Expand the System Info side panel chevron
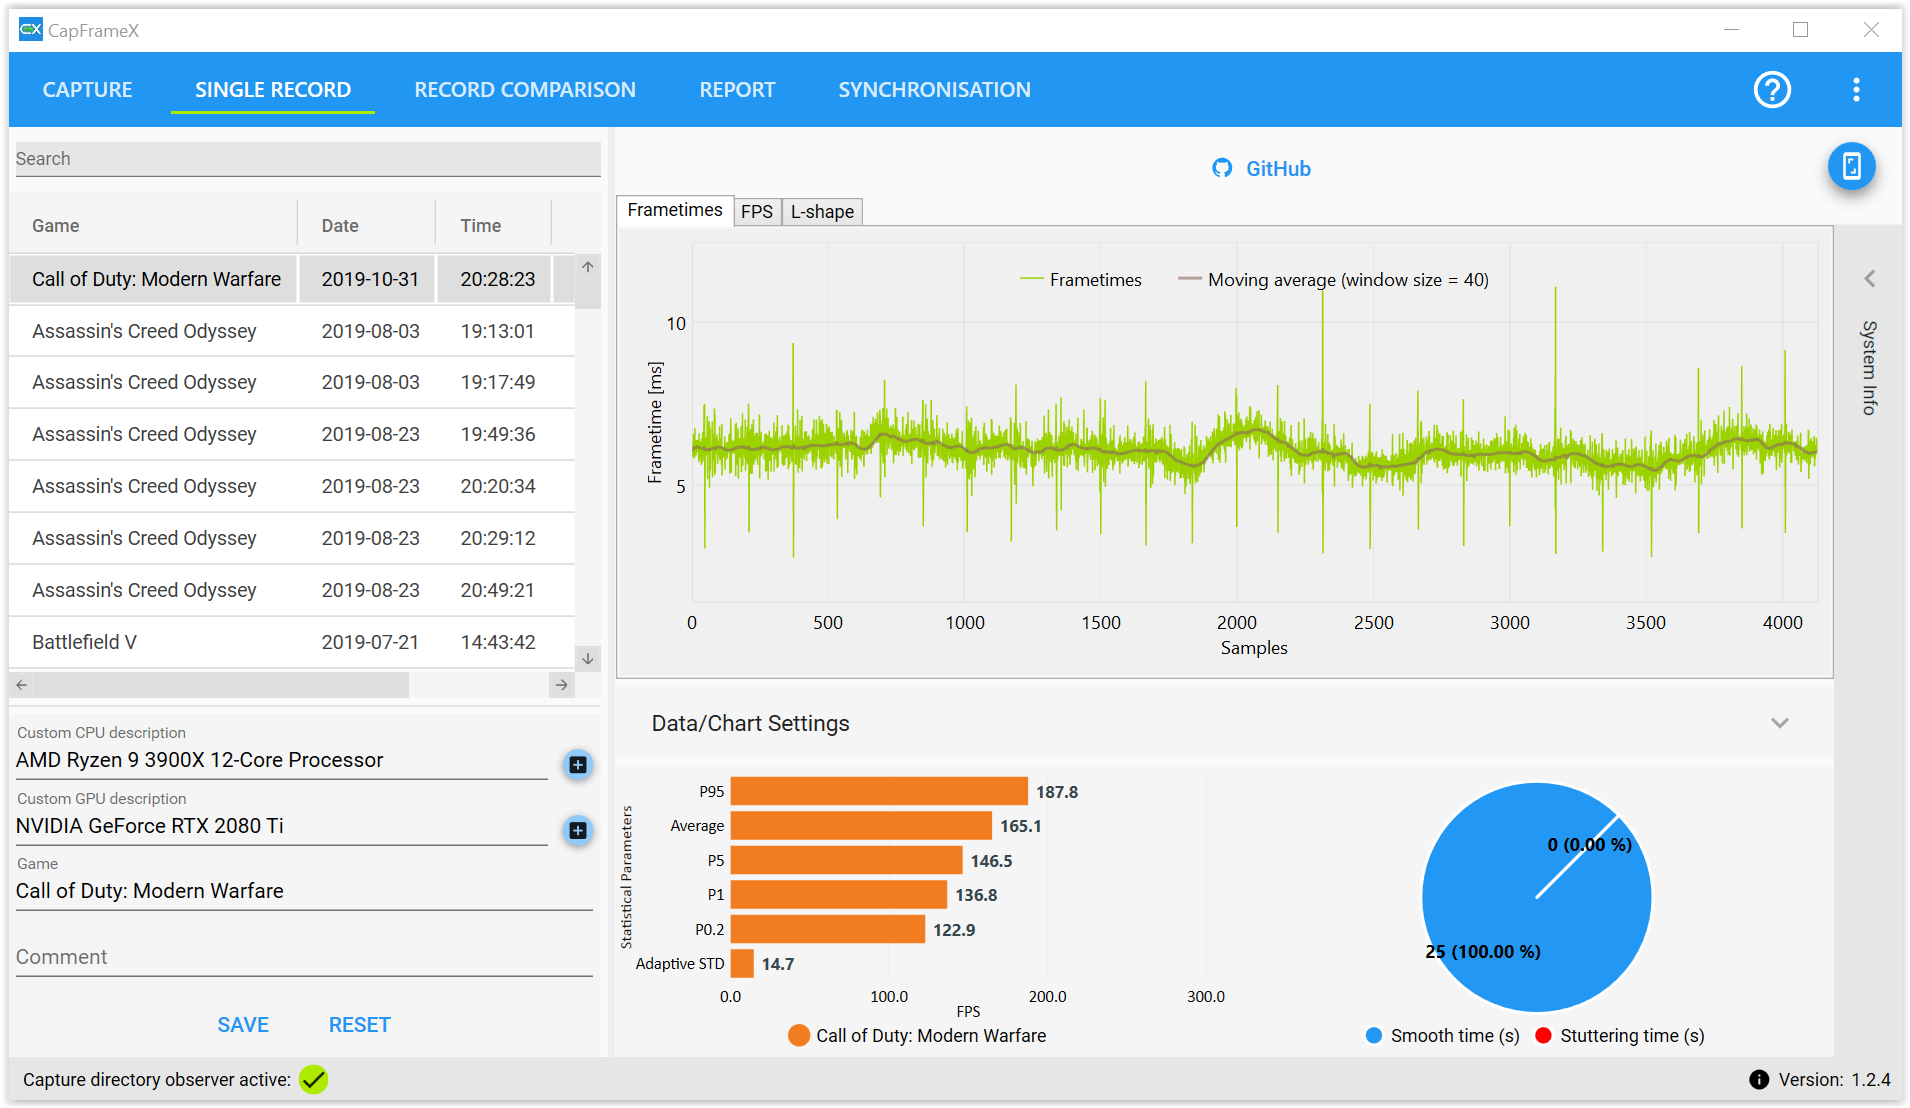 point(1869,279)
